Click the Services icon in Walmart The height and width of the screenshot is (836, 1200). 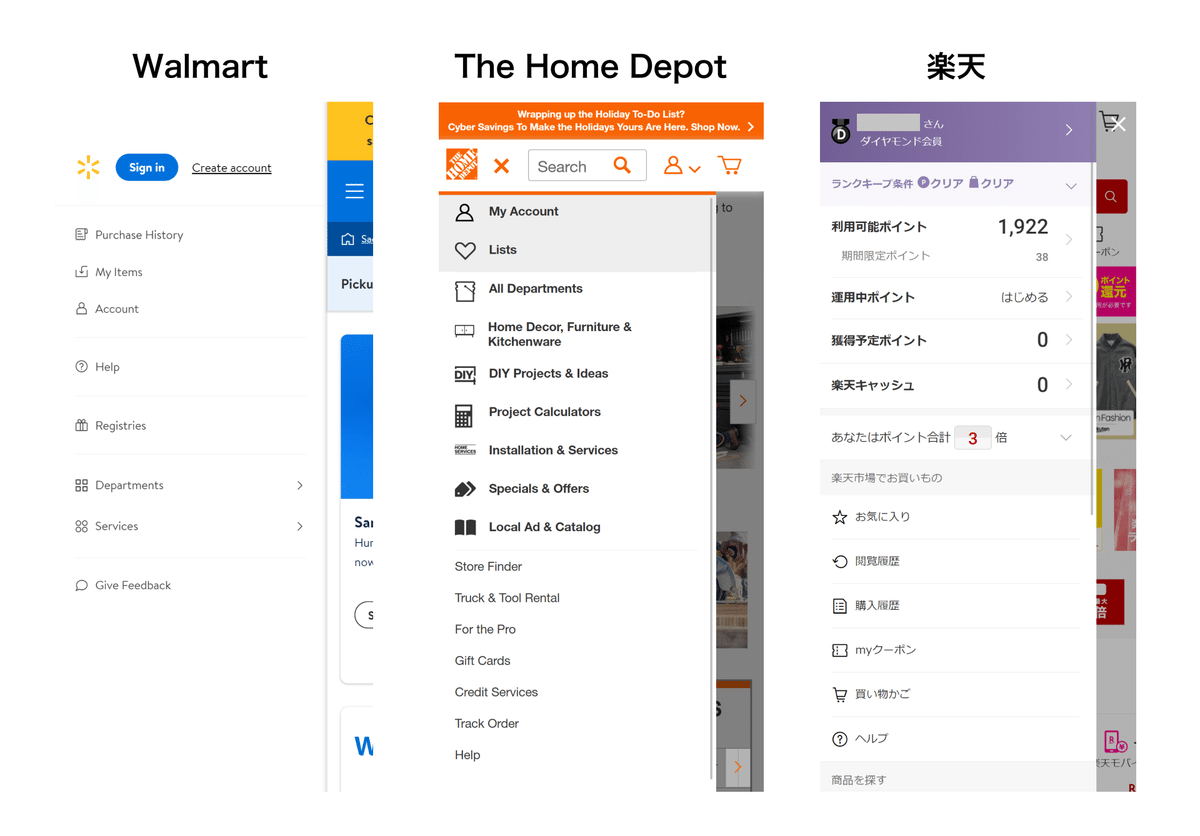pyautogui.click(x=81, y=526)
